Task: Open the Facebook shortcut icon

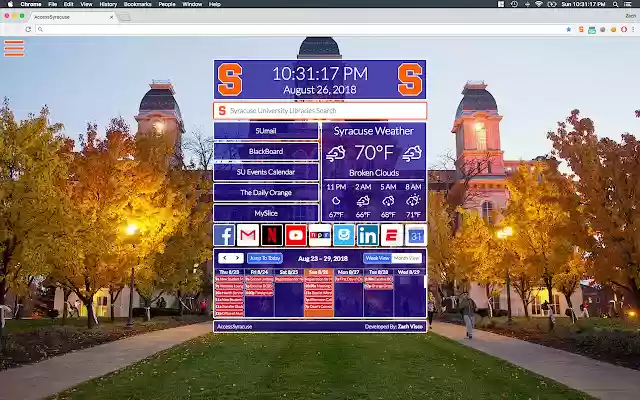Action: click(x=224, y=235)
